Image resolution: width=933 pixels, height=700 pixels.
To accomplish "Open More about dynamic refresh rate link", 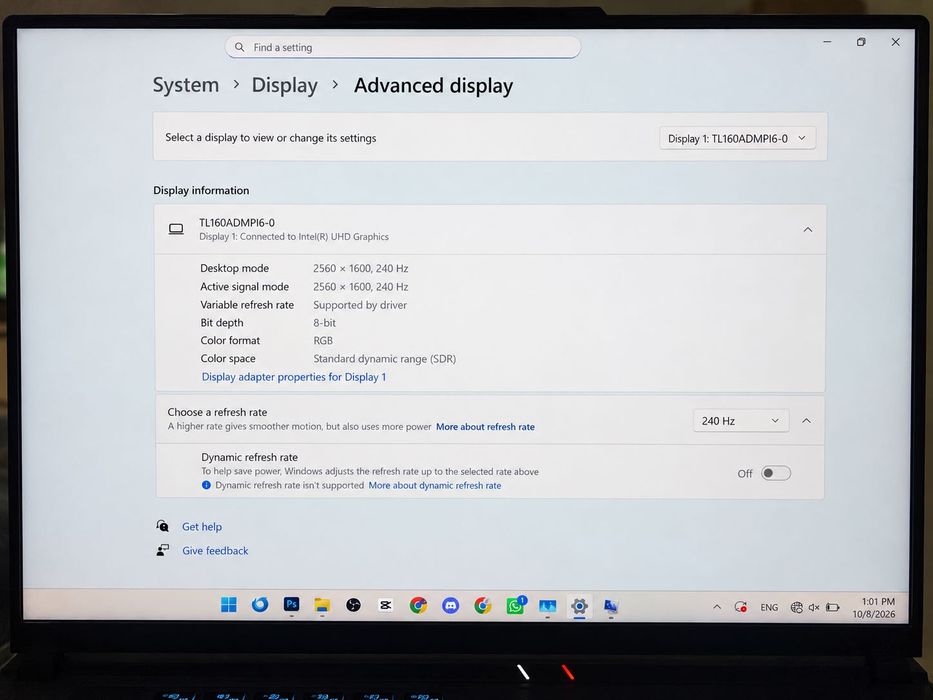I will click(434, 486).
